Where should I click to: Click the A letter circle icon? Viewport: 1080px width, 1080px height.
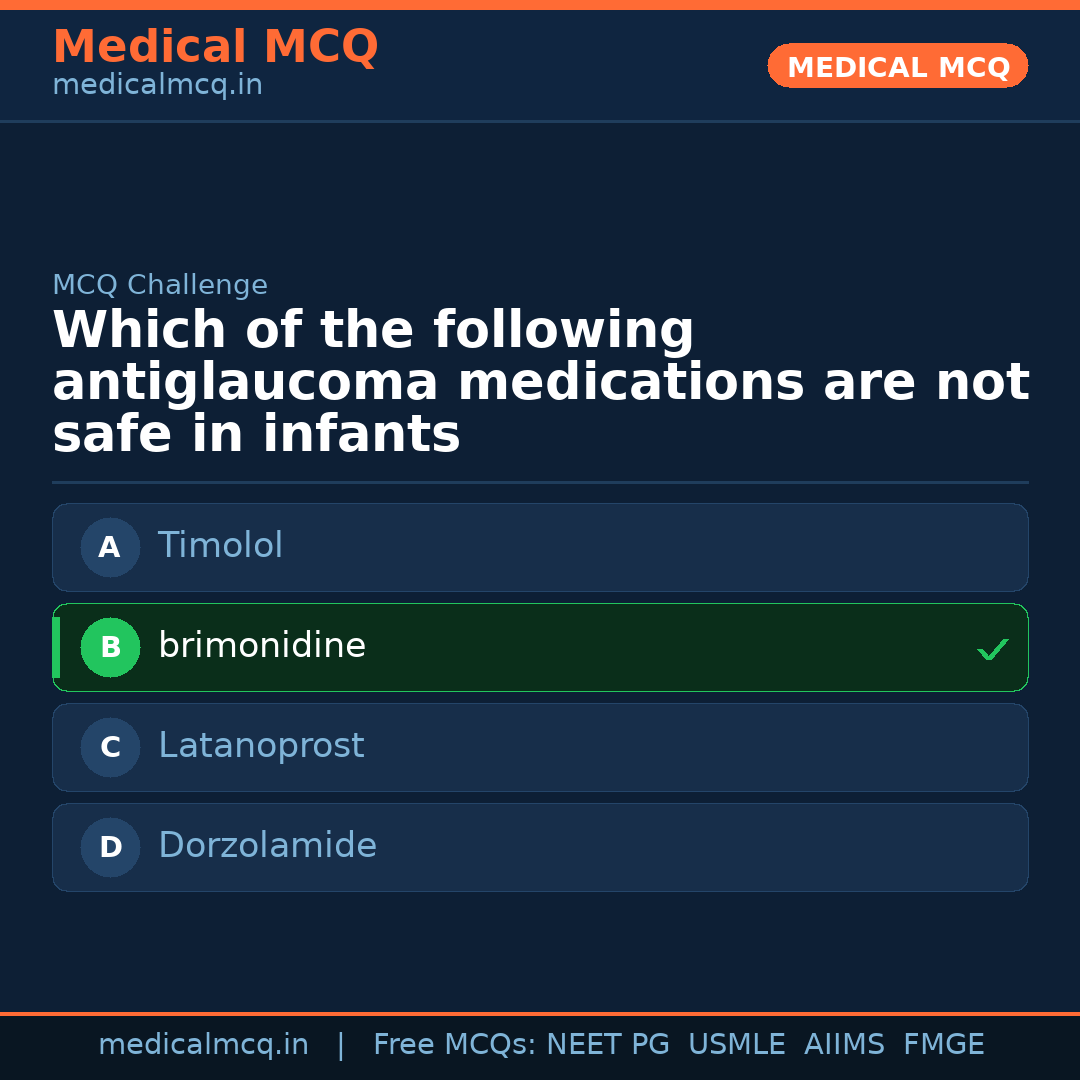click(110, 547)
